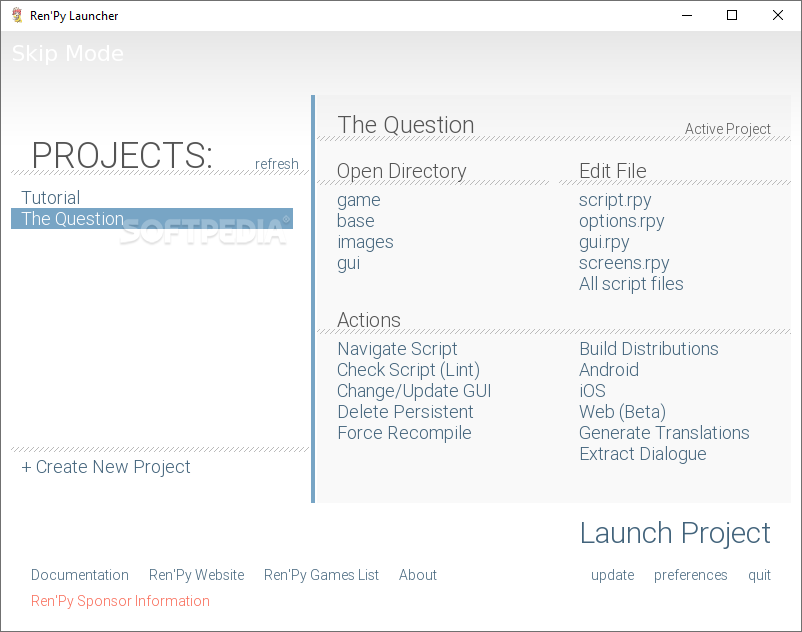Click Extract Dialogue
This screenshot has height=632, width=802.
[642, 454]
